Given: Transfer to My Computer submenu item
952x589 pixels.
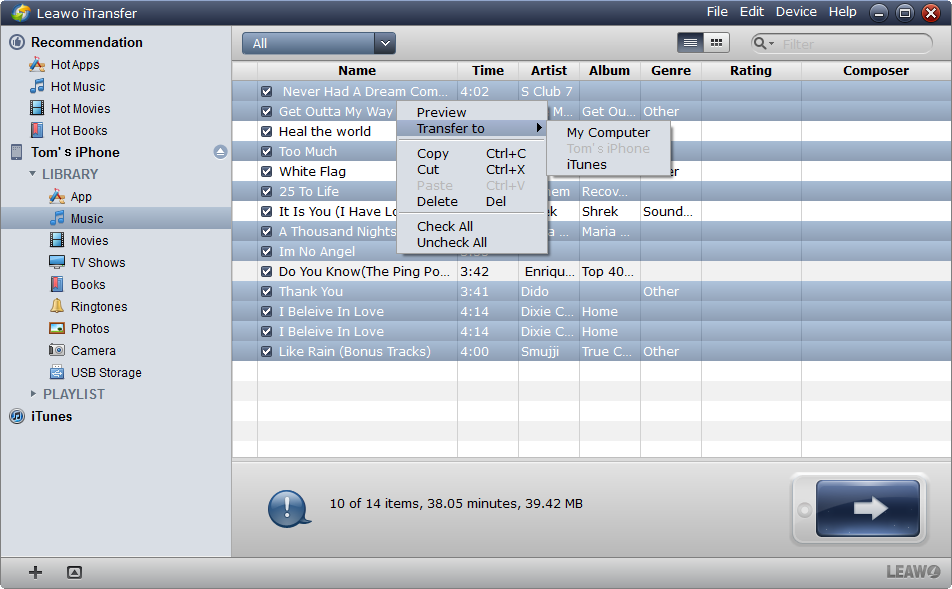Looking at the screenshot, I should 608,132.
